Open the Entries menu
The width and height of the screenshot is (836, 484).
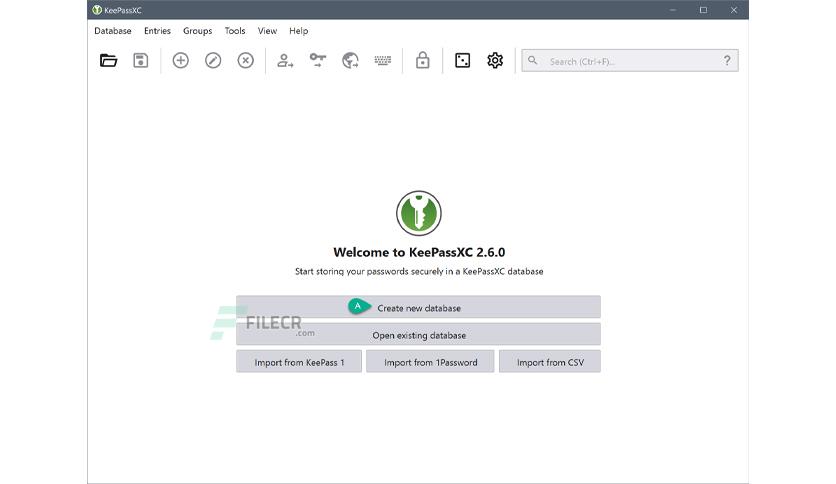click(x=157, y=31)
